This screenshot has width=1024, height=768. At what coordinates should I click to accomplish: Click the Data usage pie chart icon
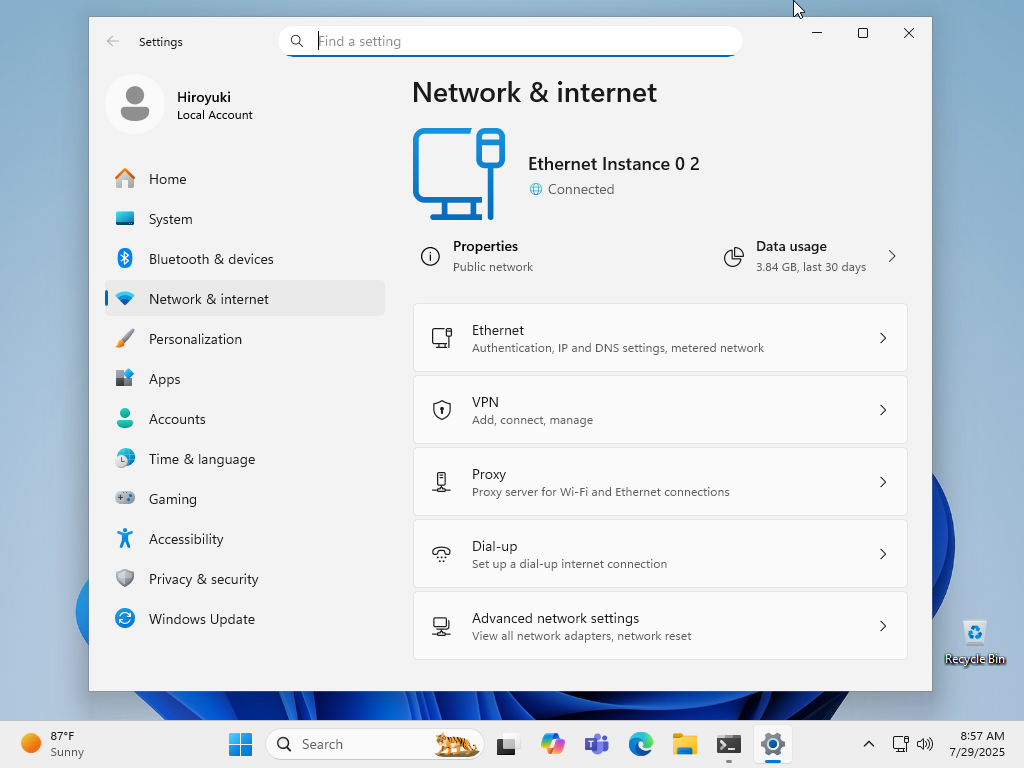733,256
